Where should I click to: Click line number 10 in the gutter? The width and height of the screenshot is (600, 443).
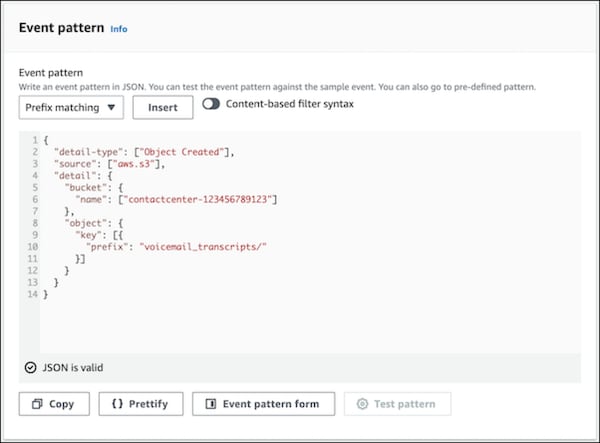(33, 247)
